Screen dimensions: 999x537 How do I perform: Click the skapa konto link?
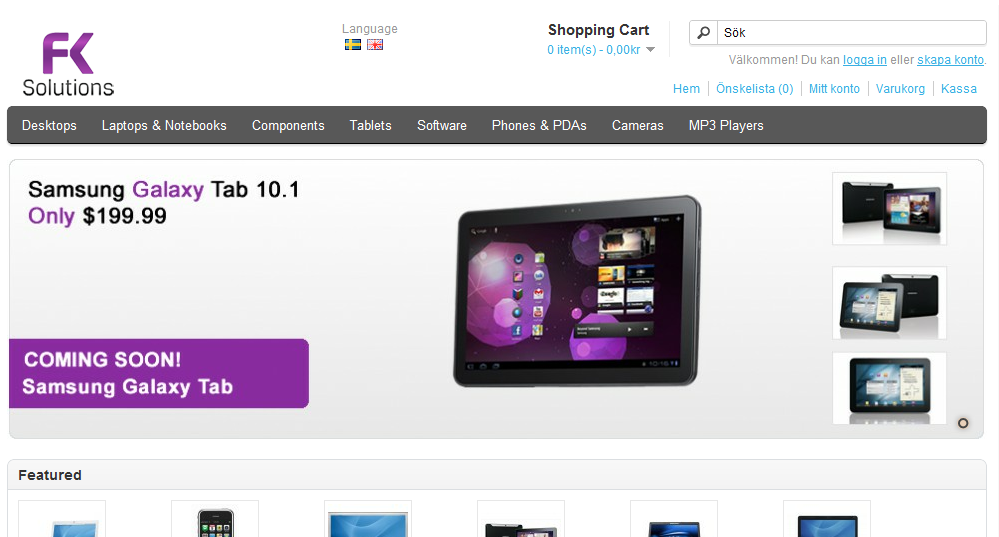tap(951, 60)
